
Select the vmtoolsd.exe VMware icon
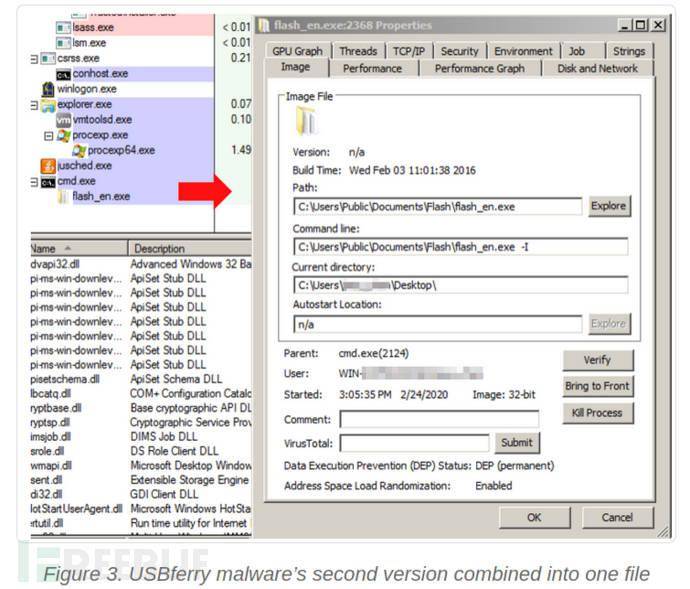click(63, 119)
